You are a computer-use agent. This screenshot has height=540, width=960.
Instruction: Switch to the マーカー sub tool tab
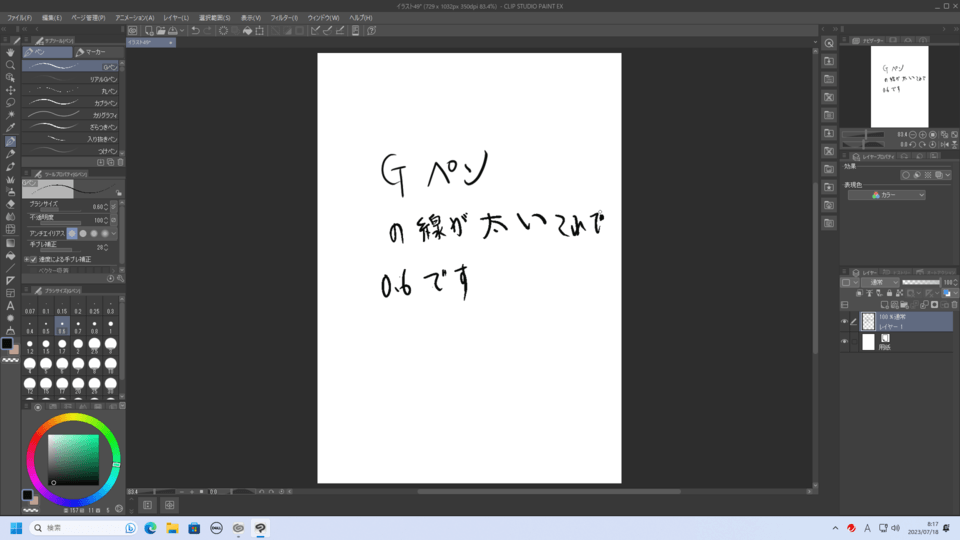99,52
